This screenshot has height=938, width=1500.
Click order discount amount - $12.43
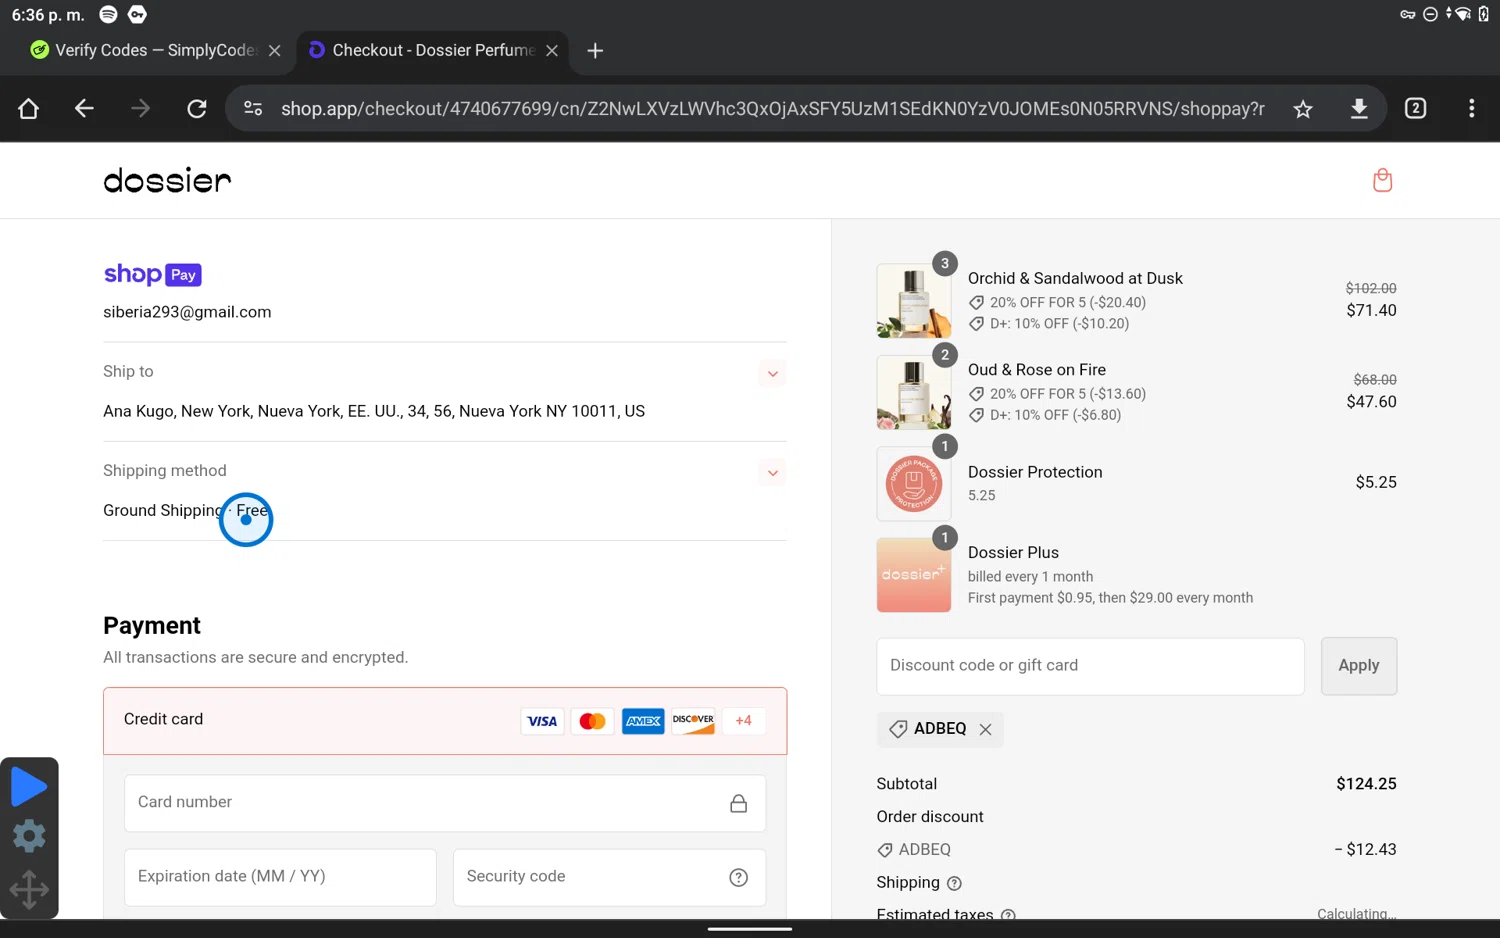coord(1365,850)
